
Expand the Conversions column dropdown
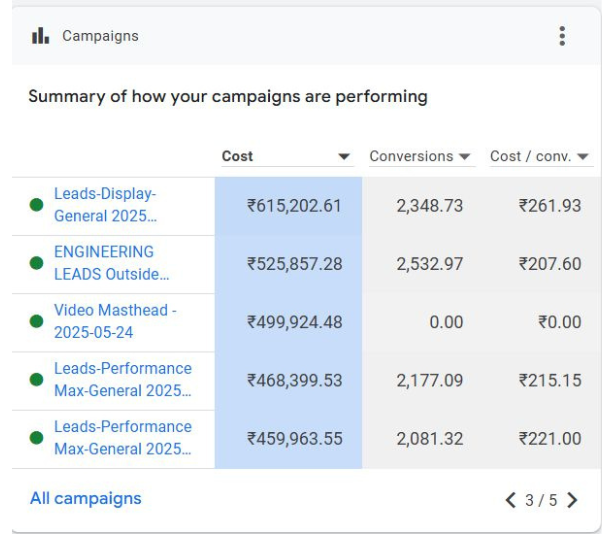click(464, 157)
